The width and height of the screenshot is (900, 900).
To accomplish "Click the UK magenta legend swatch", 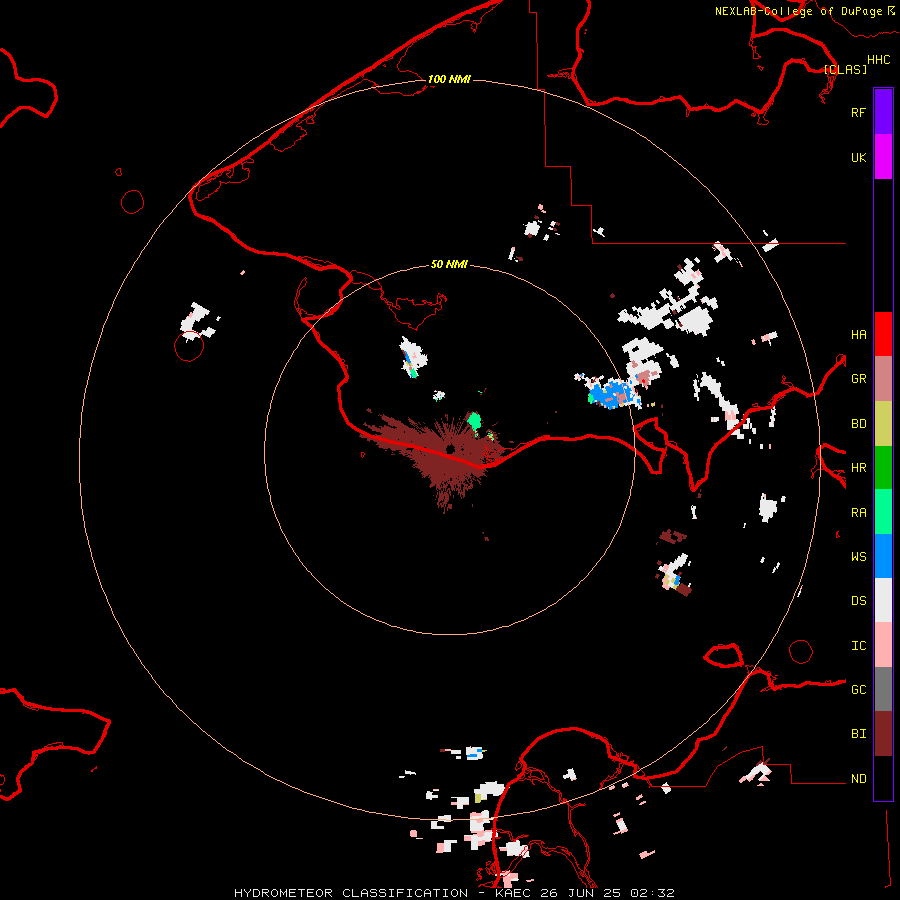I will (x=883, y=157).
